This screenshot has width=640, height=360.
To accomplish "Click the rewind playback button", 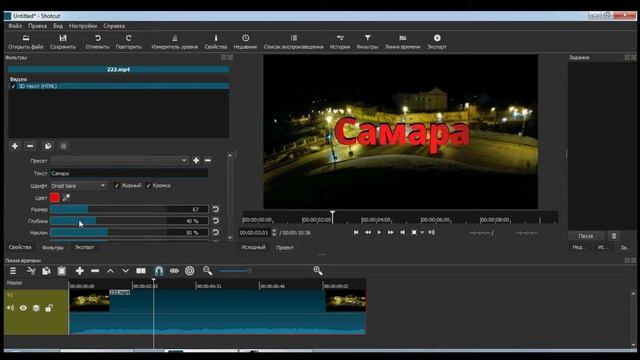I will pyautogui.click(x=368, y=232).
